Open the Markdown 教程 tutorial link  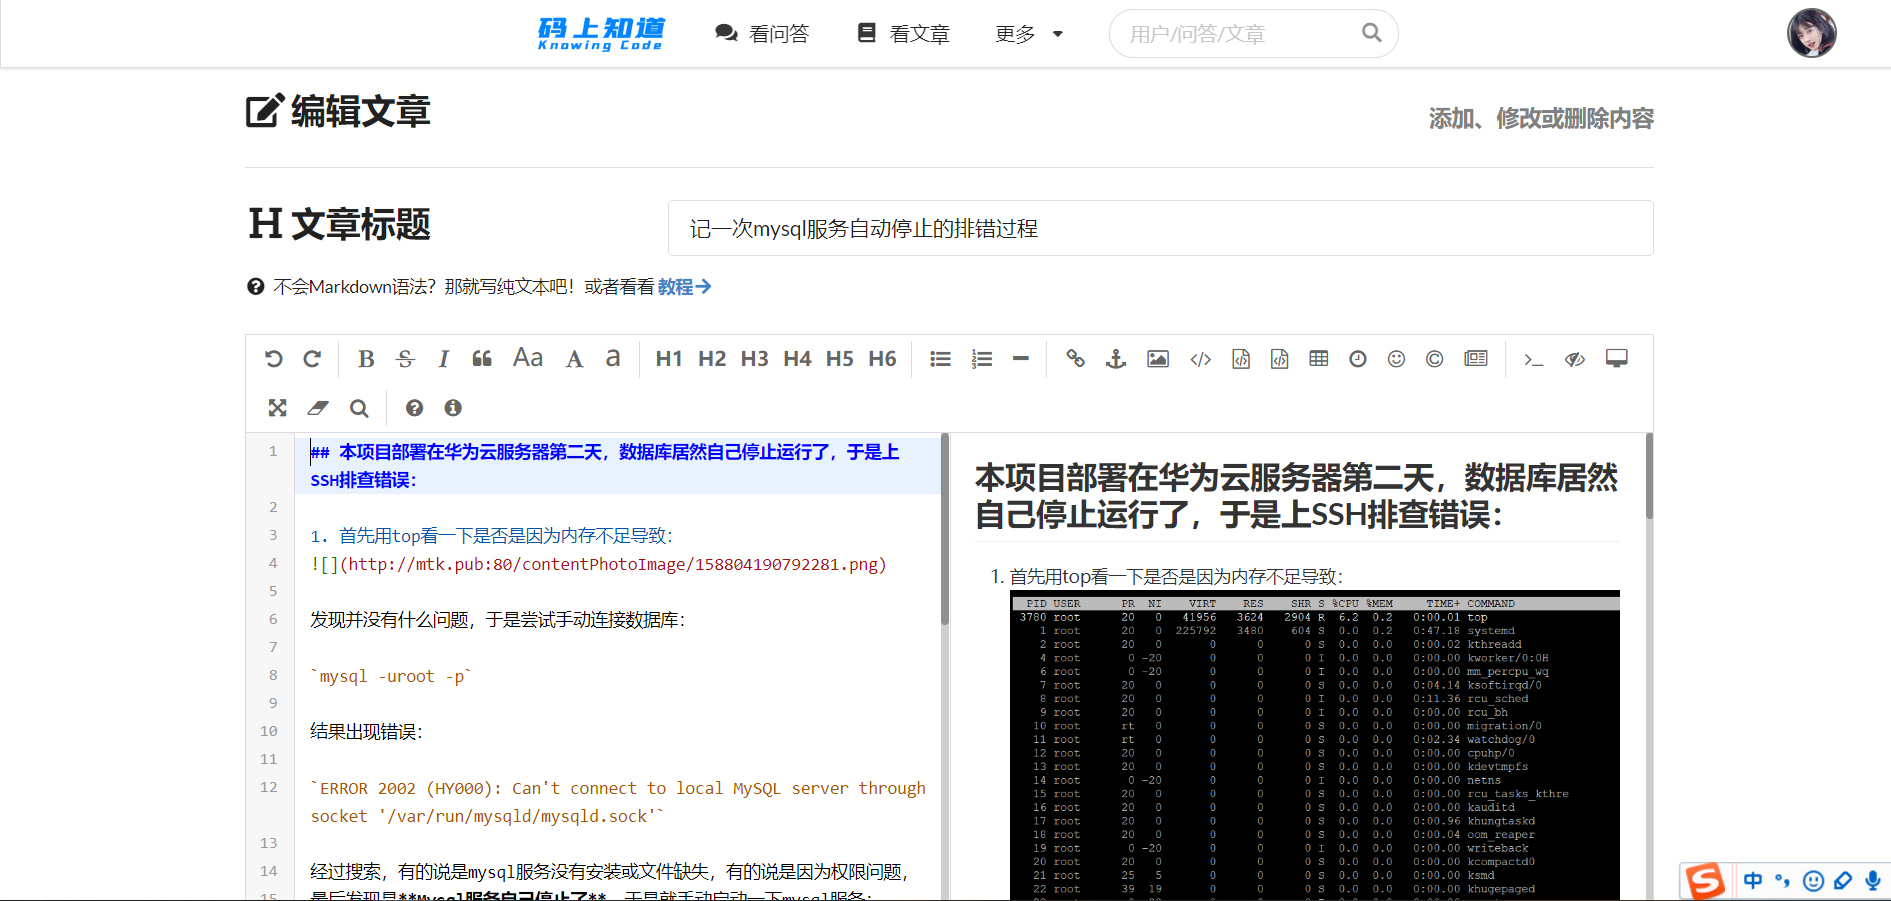click(x=684, y=287)
